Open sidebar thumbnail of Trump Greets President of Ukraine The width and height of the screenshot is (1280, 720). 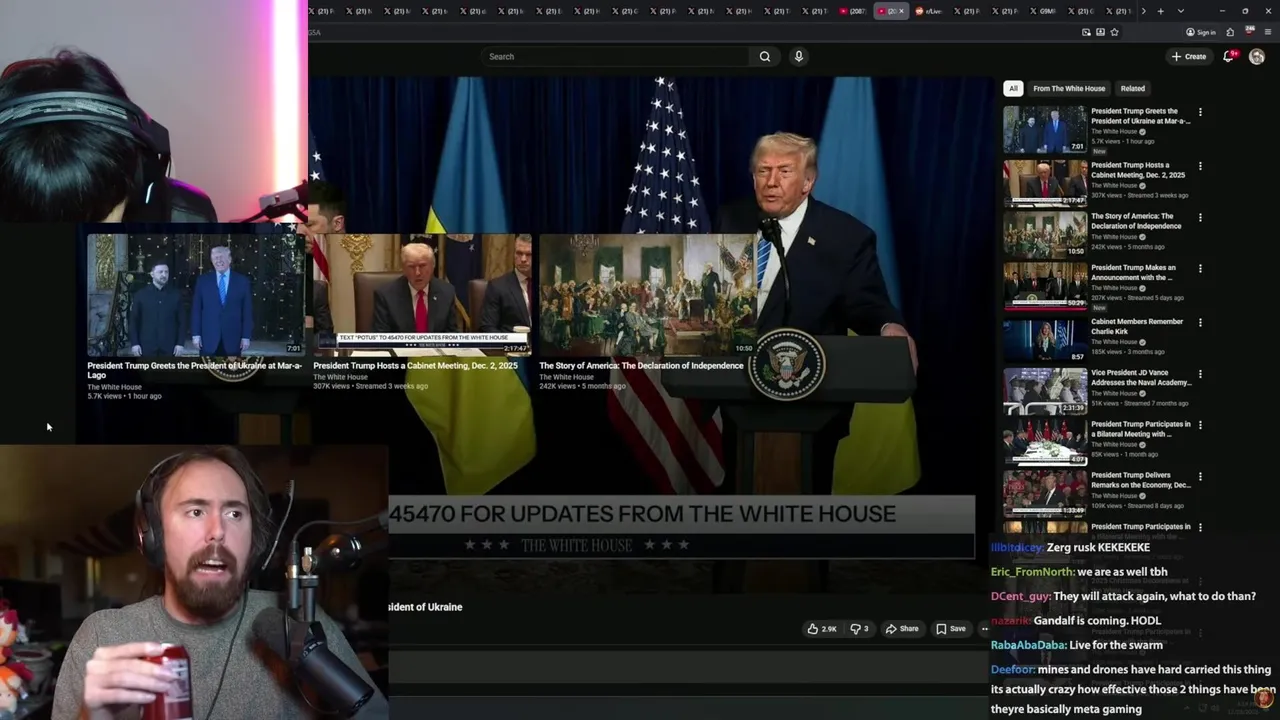coord(1045,129)
